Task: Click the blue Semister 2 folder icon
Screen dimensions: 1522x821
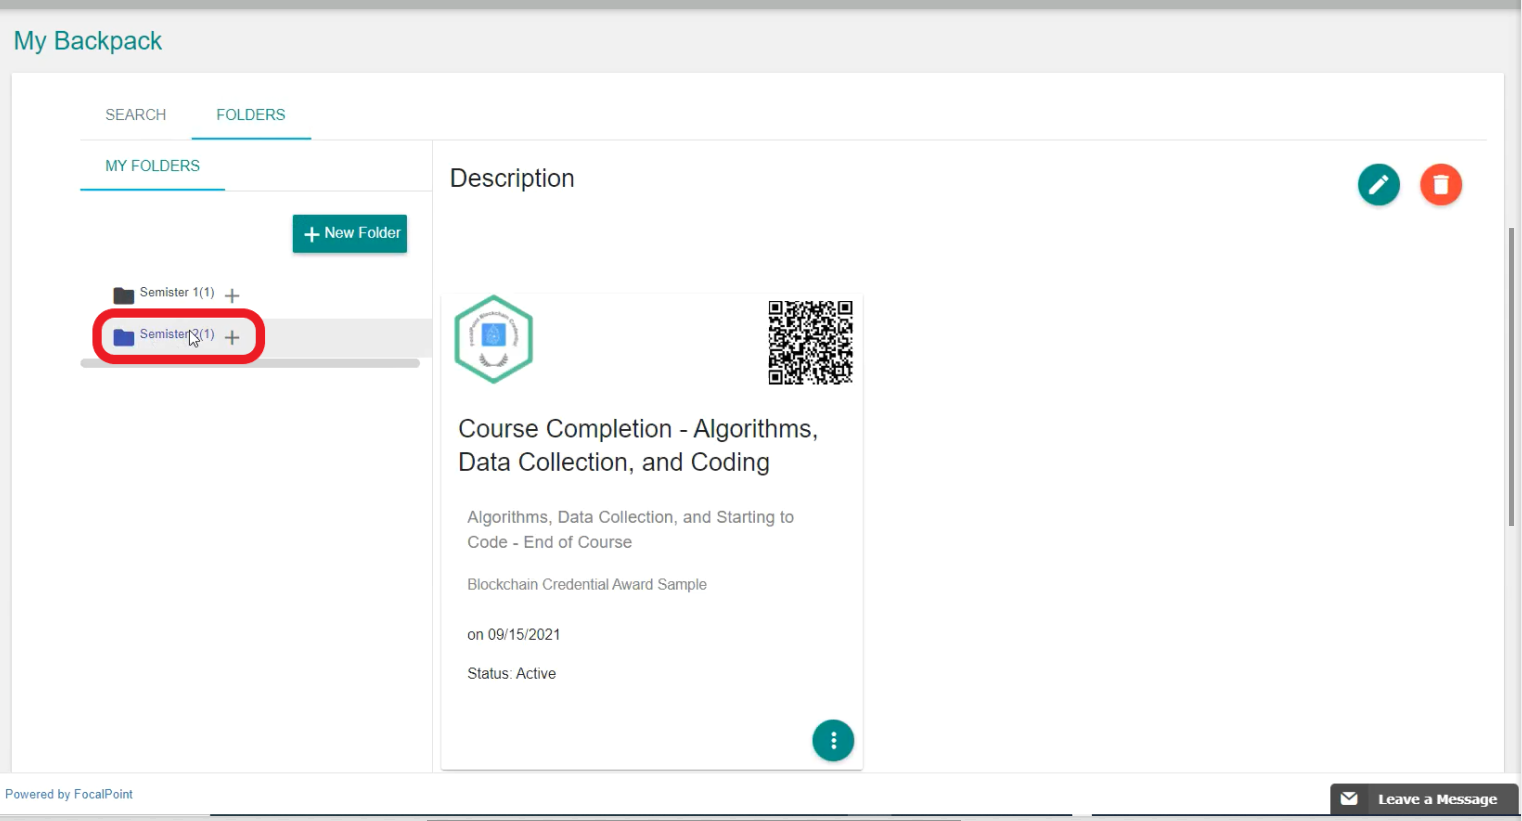Action: (x=124, y=337)
